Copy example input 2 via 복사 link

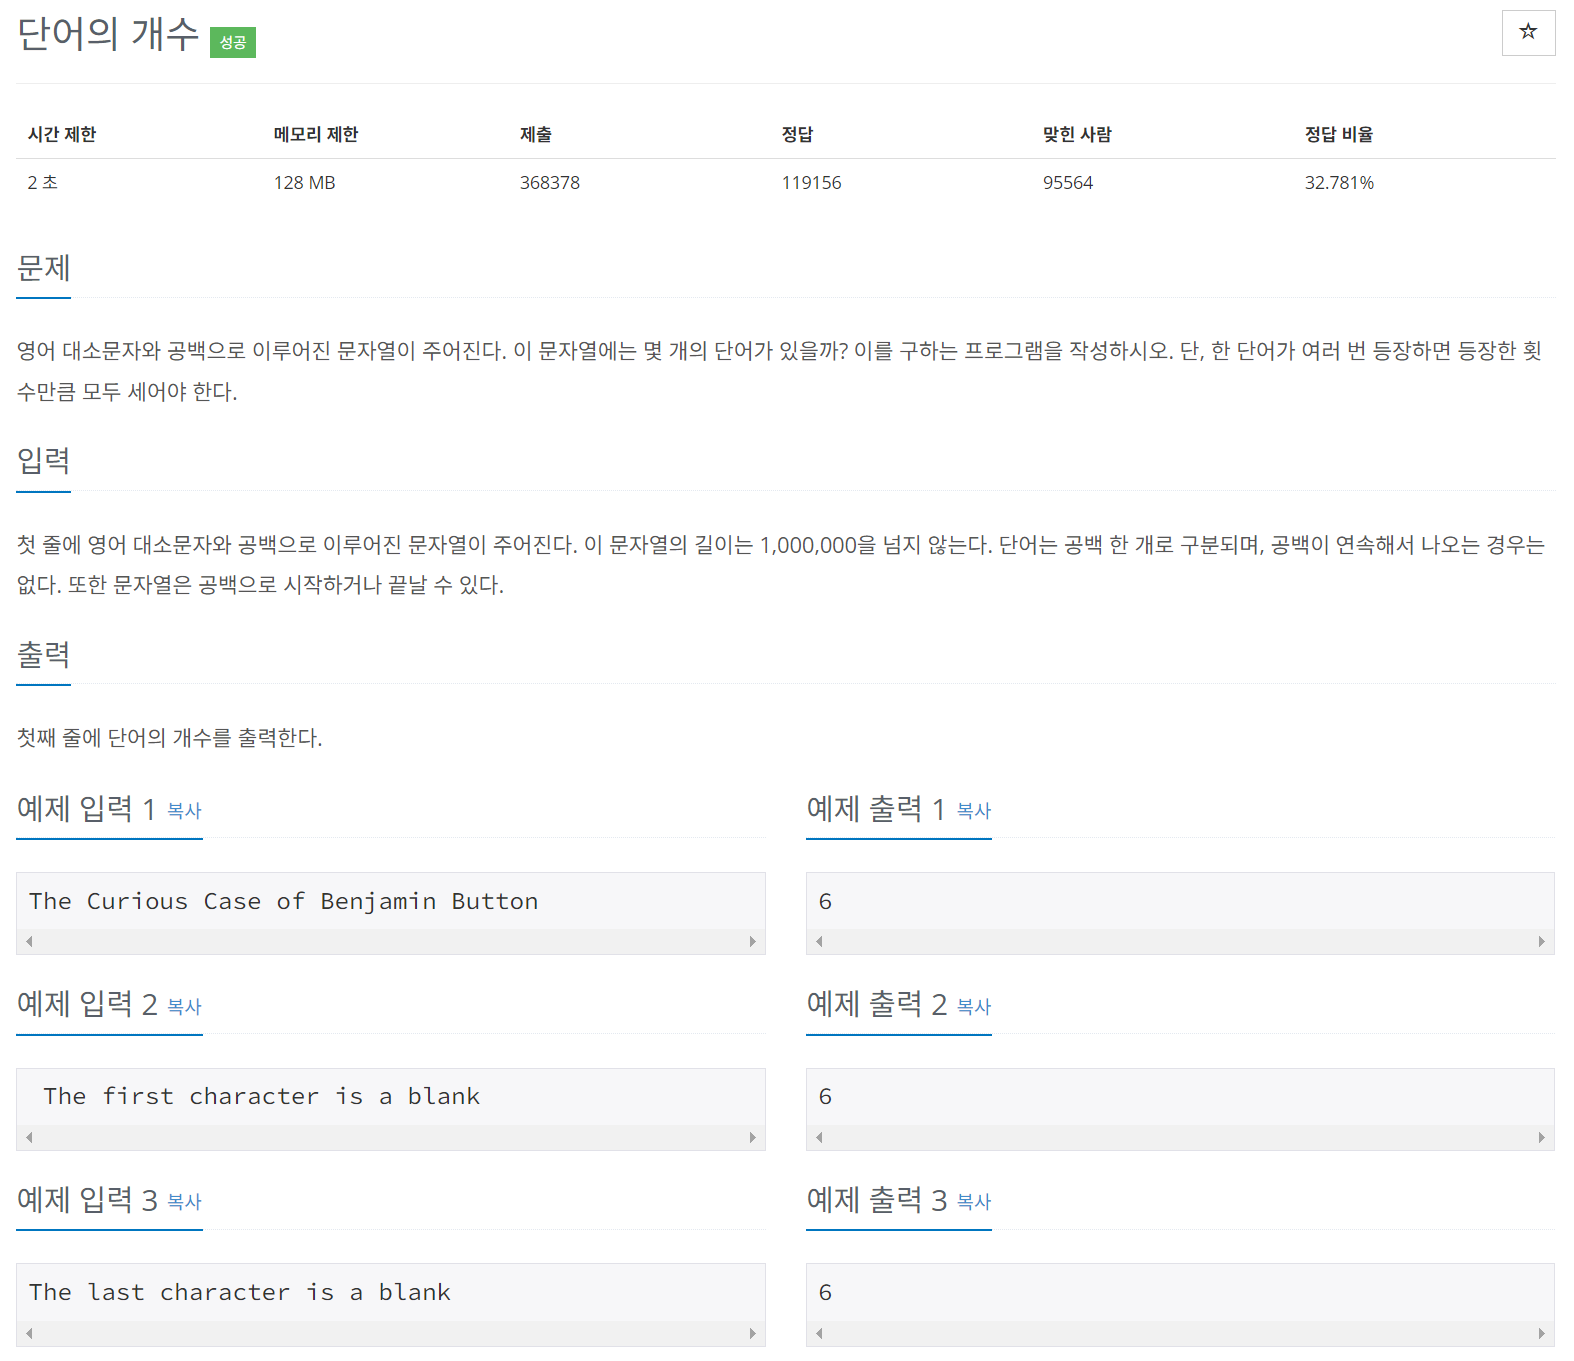(x=184, y=1006)
